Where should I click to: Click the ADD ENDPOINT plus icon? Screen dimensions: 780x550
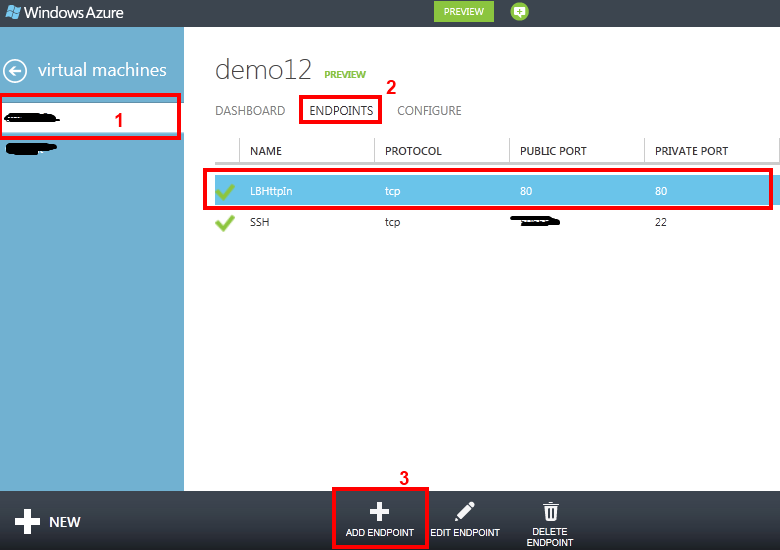pyautogui.click(x=380, y=511)
